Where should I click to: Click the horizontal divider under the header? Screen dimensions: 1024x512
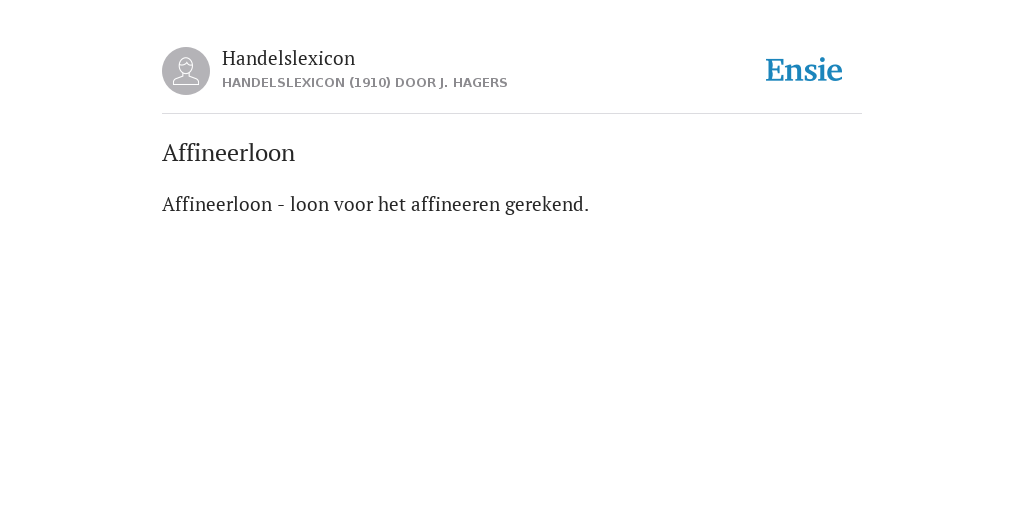coord(512,114)
